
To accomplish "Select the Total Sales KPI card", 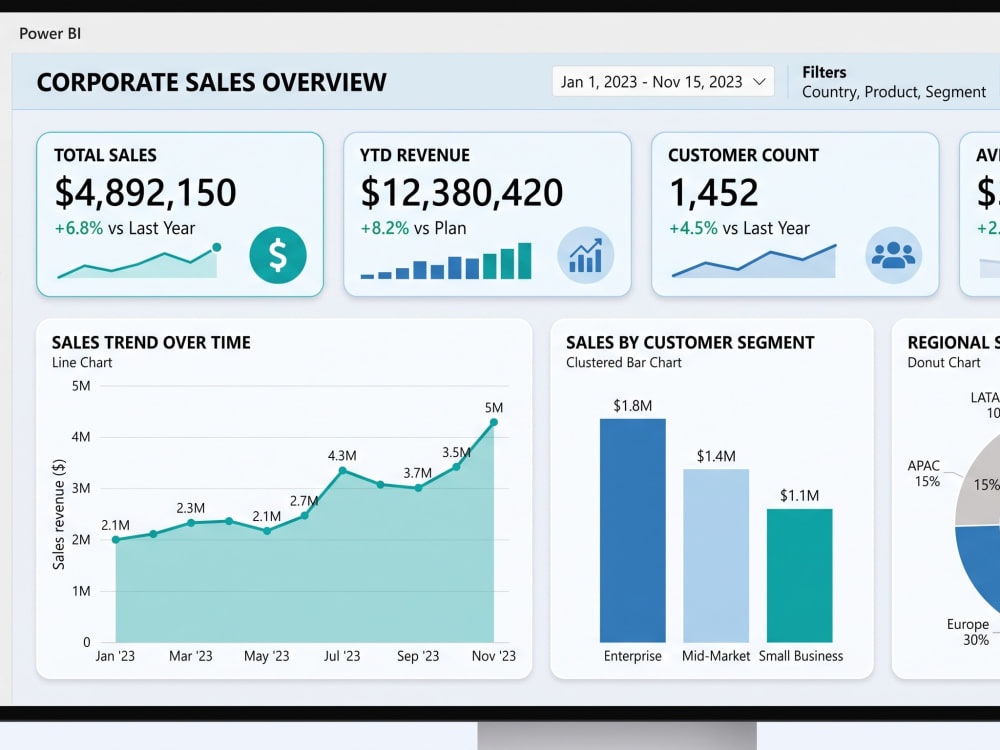I will point(180,214).
